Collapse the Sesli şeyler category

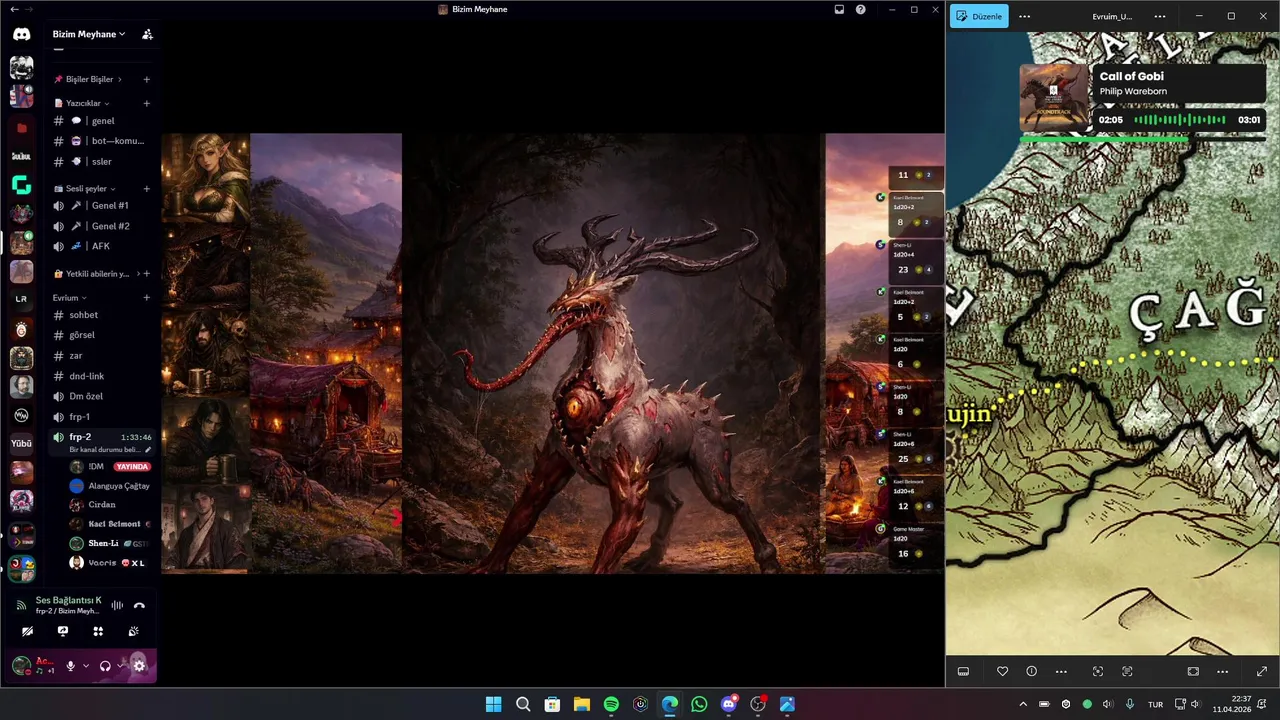(x=85, y=188)
